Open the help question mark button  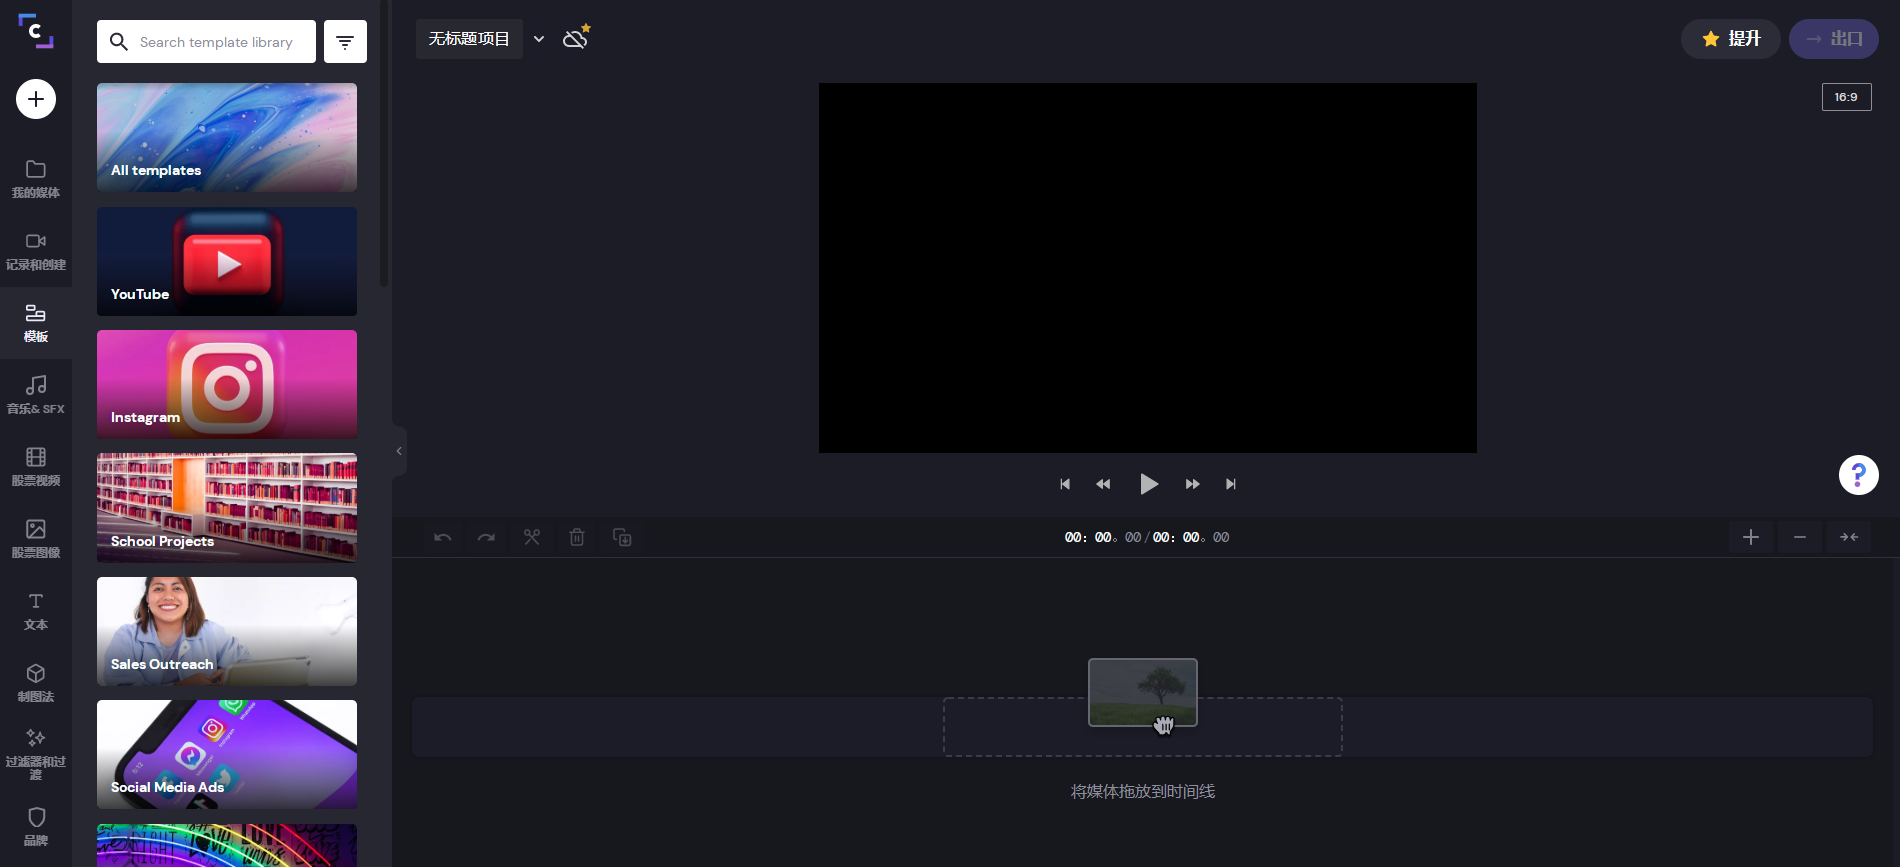[1859, 475]
